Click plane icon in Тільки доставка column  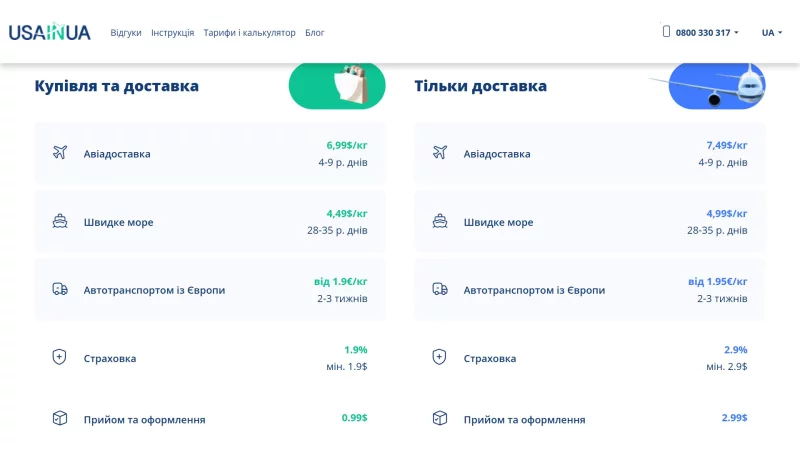440,152
